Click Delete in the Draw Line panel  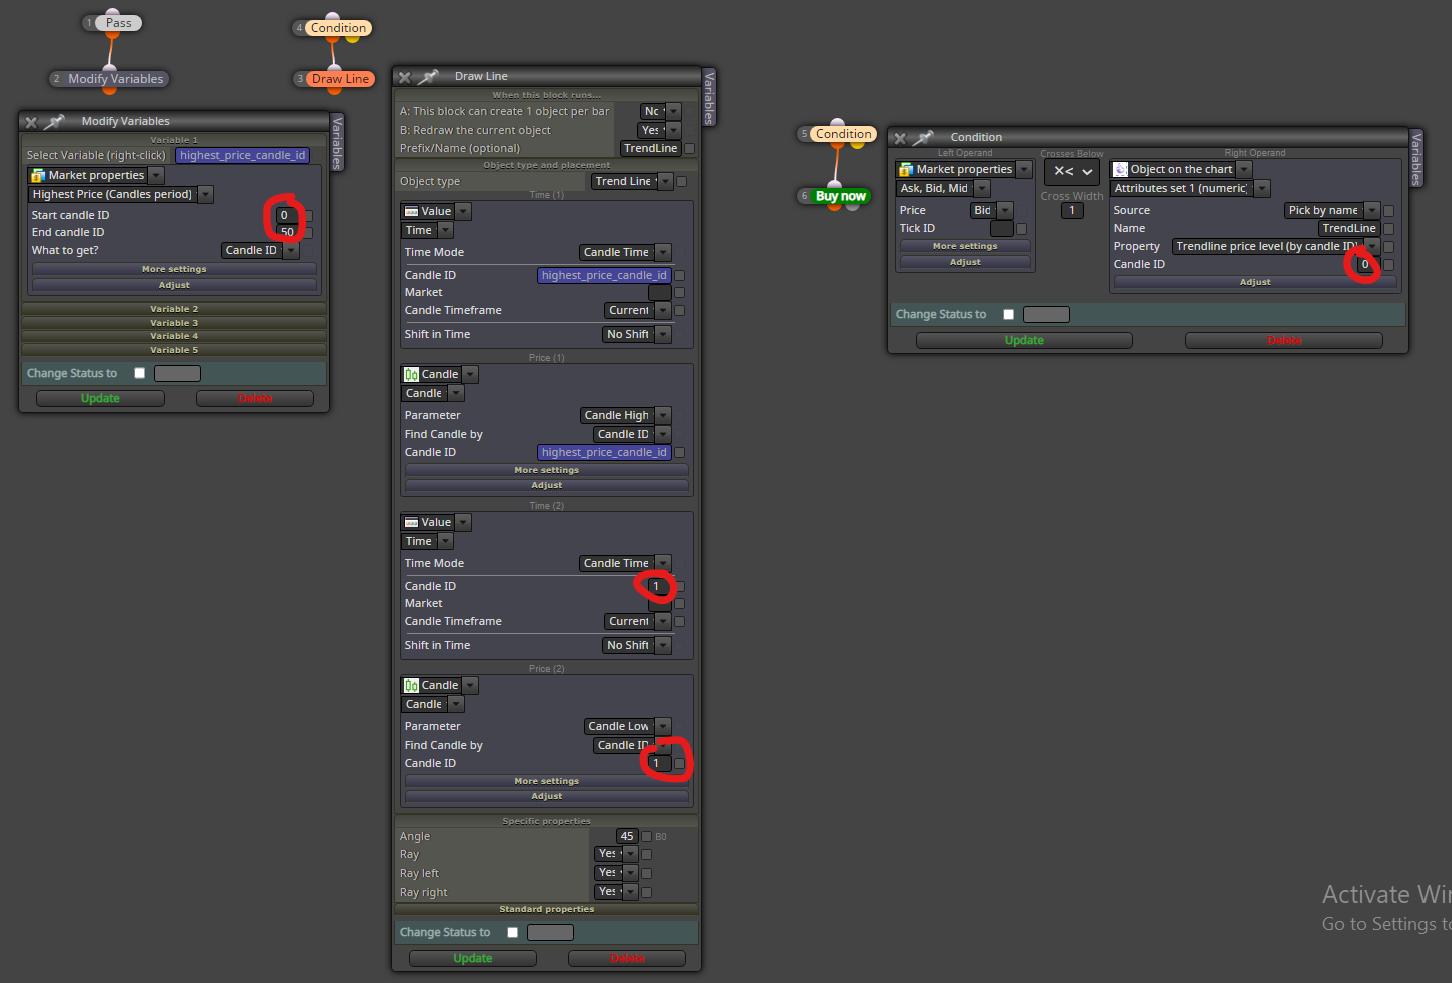627,958
